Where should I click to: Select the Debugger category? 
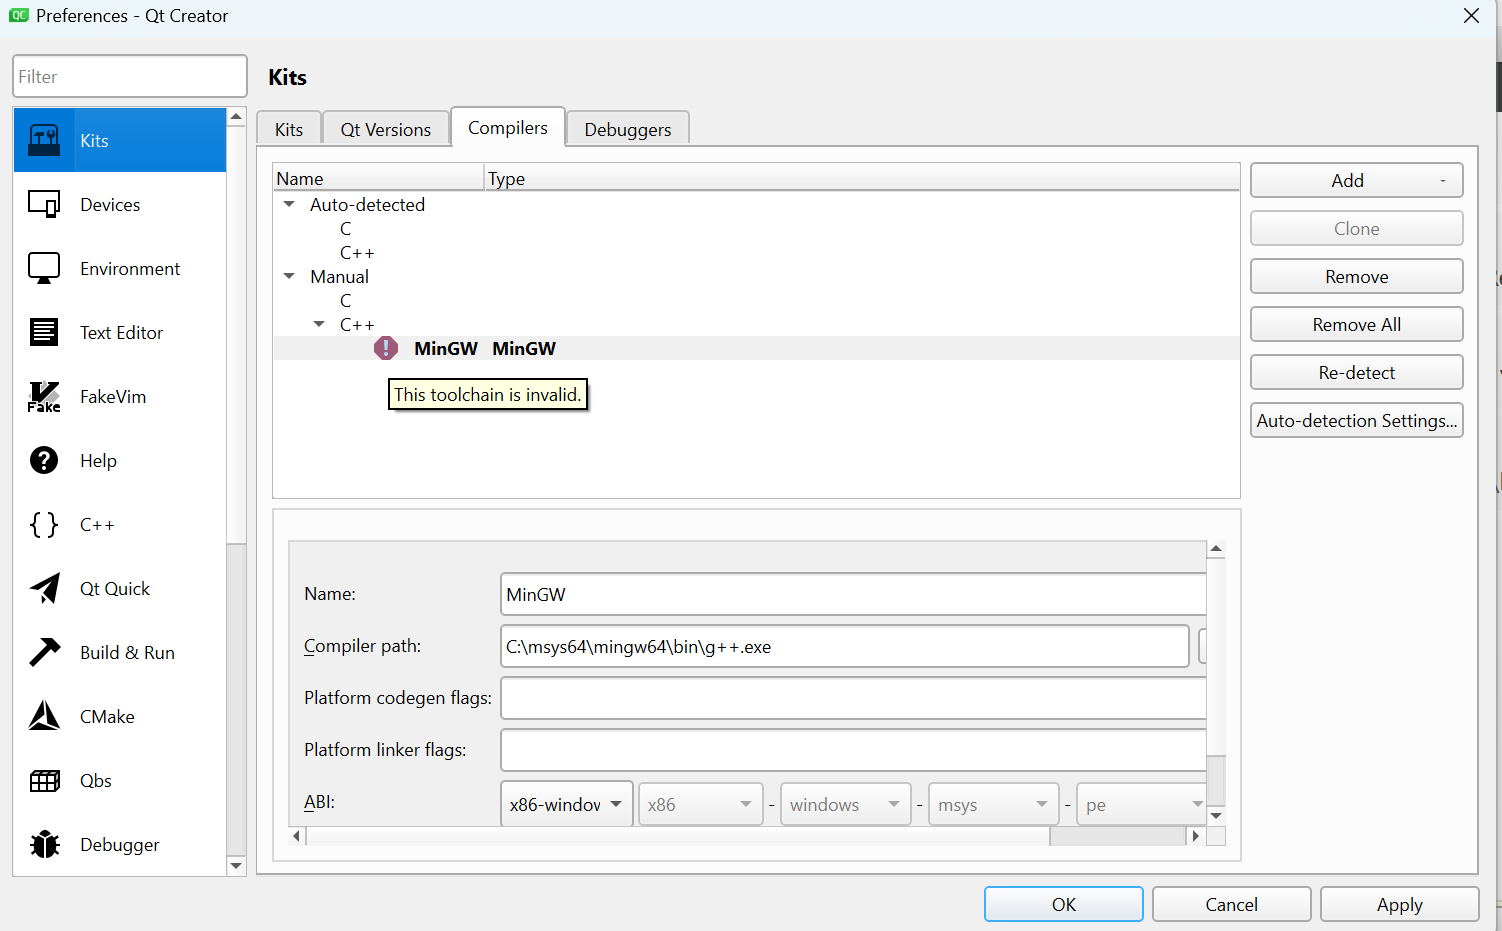pos(120,844)
